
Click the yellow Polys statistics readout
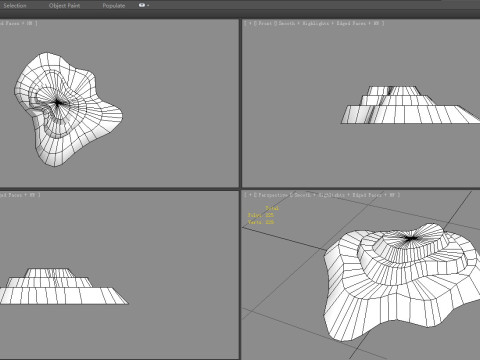[x=261, y=215]
